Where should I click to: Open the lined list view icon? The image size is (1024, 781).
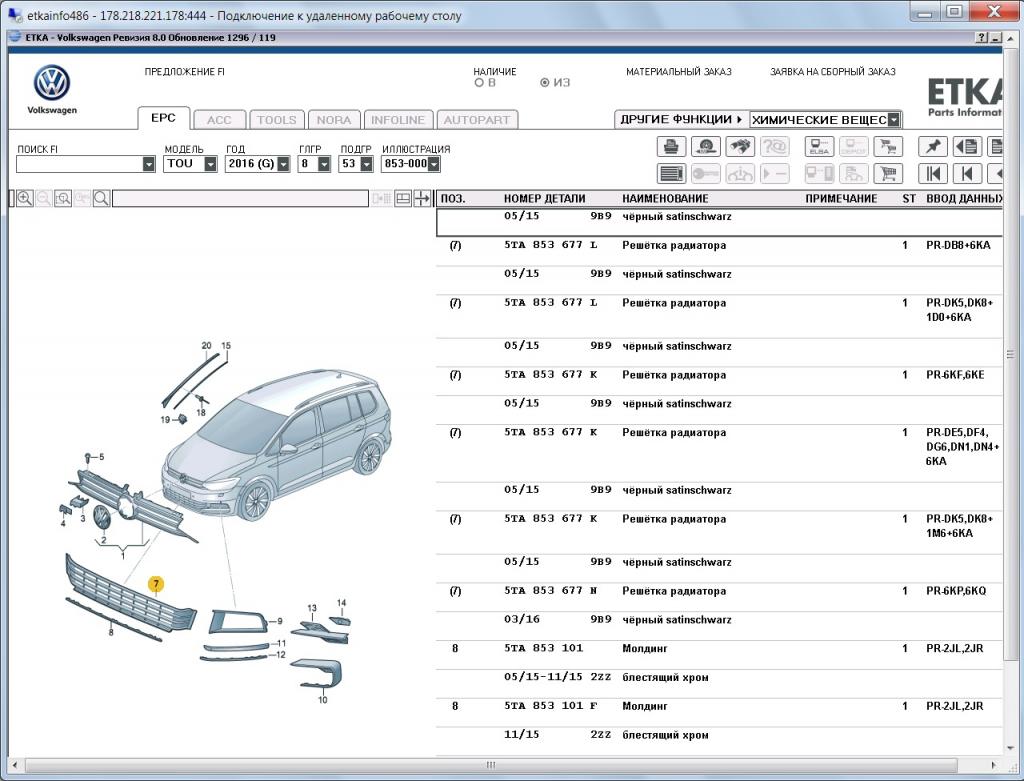pyautogui.click(x=671, y=174)
